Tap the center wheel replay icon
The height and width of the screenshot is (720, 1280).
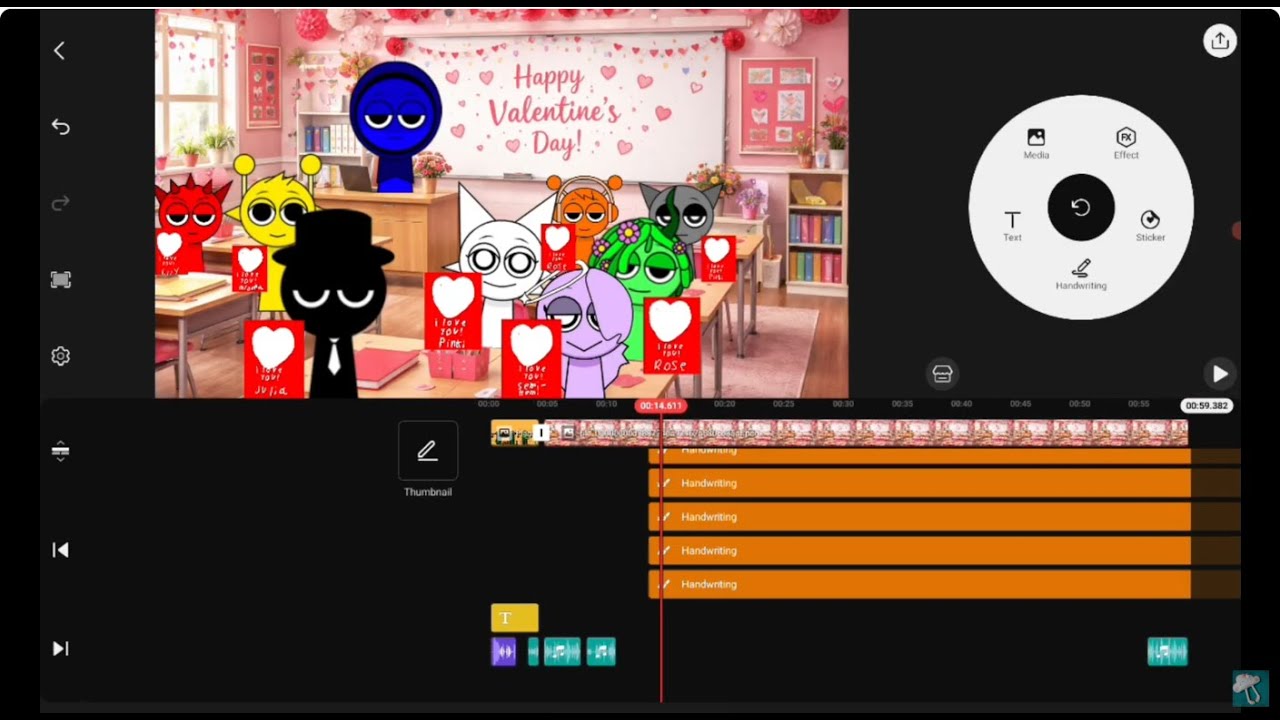pyautogui.click(x=1081, y=207)
